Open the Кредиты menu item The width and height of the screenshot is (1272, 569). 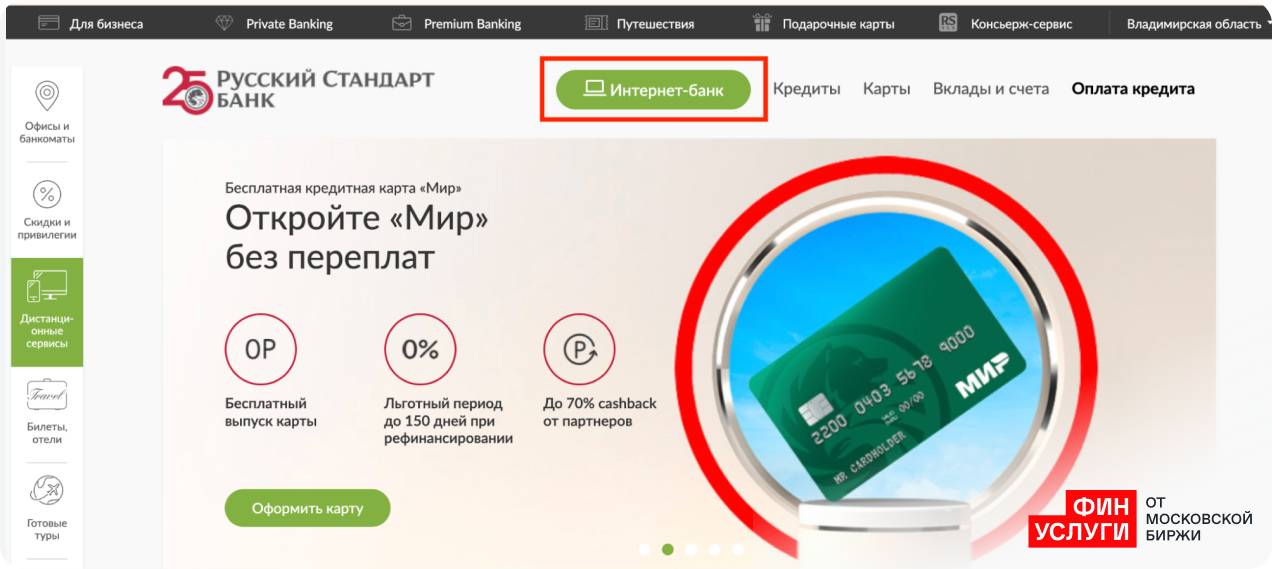pos(807,89)
